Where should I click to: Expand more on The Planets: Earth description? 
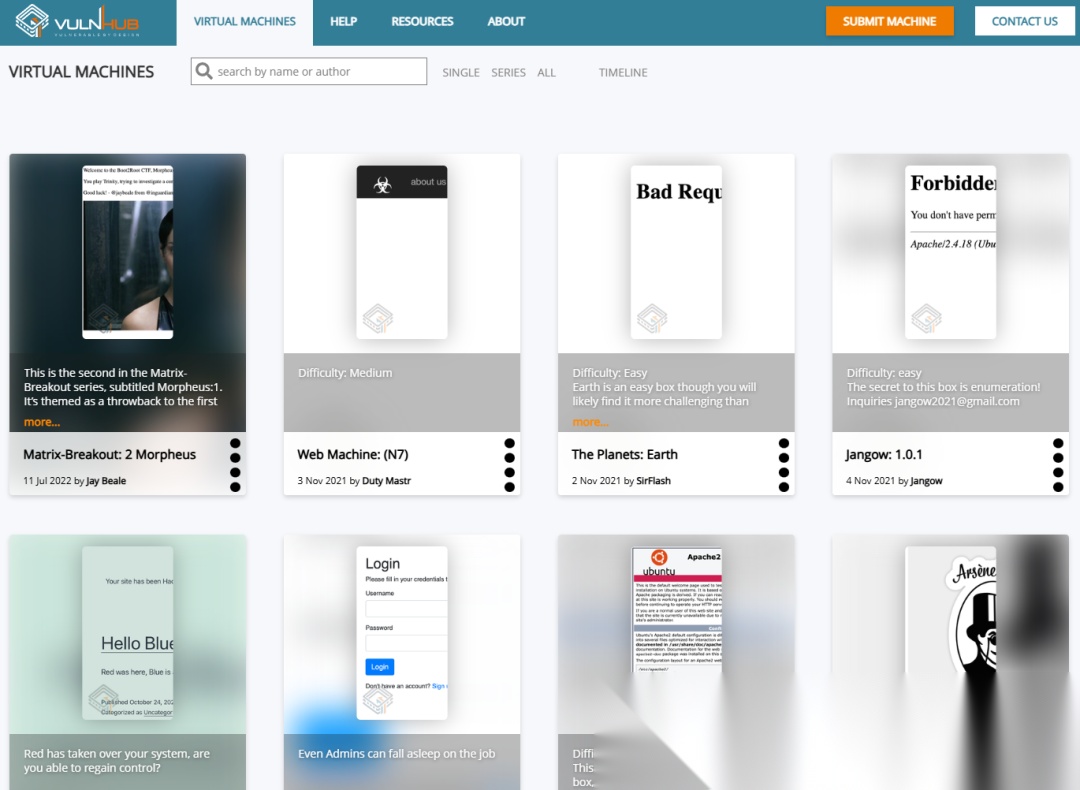pos(590,422)
